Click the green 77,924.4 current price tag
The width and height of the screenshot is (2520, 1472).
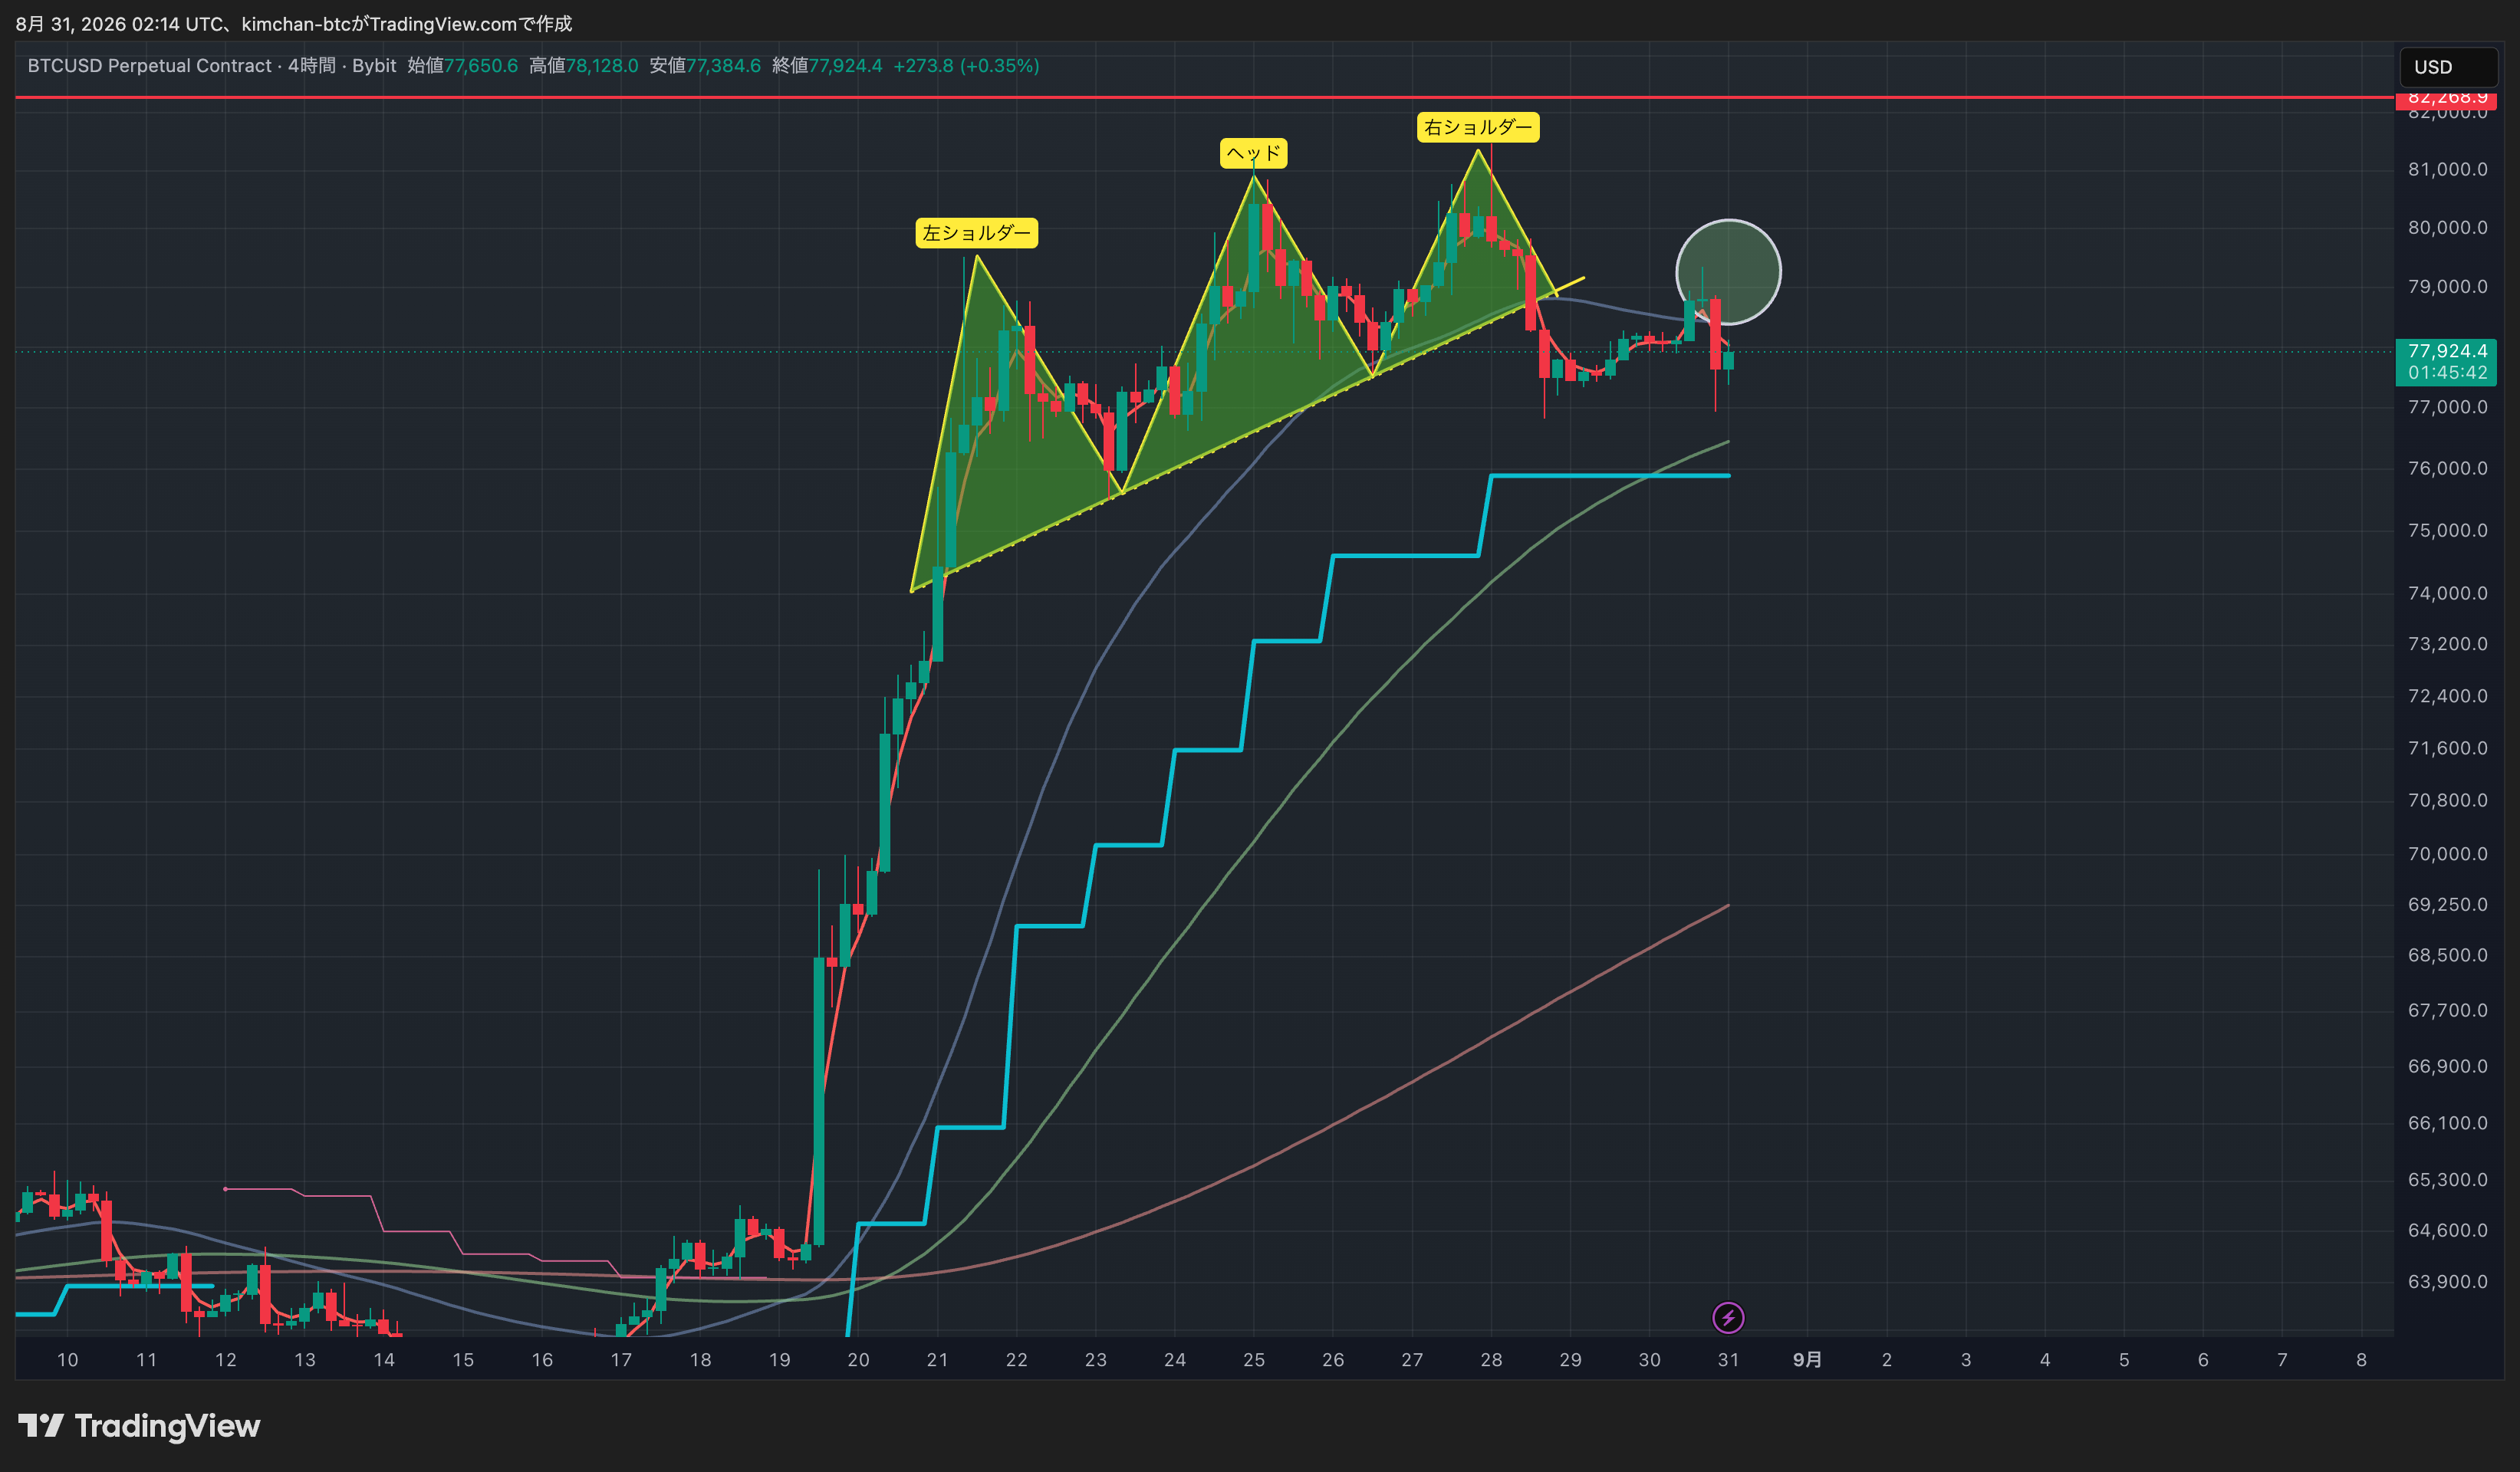pyautogui.click(x=2446, y=351)
